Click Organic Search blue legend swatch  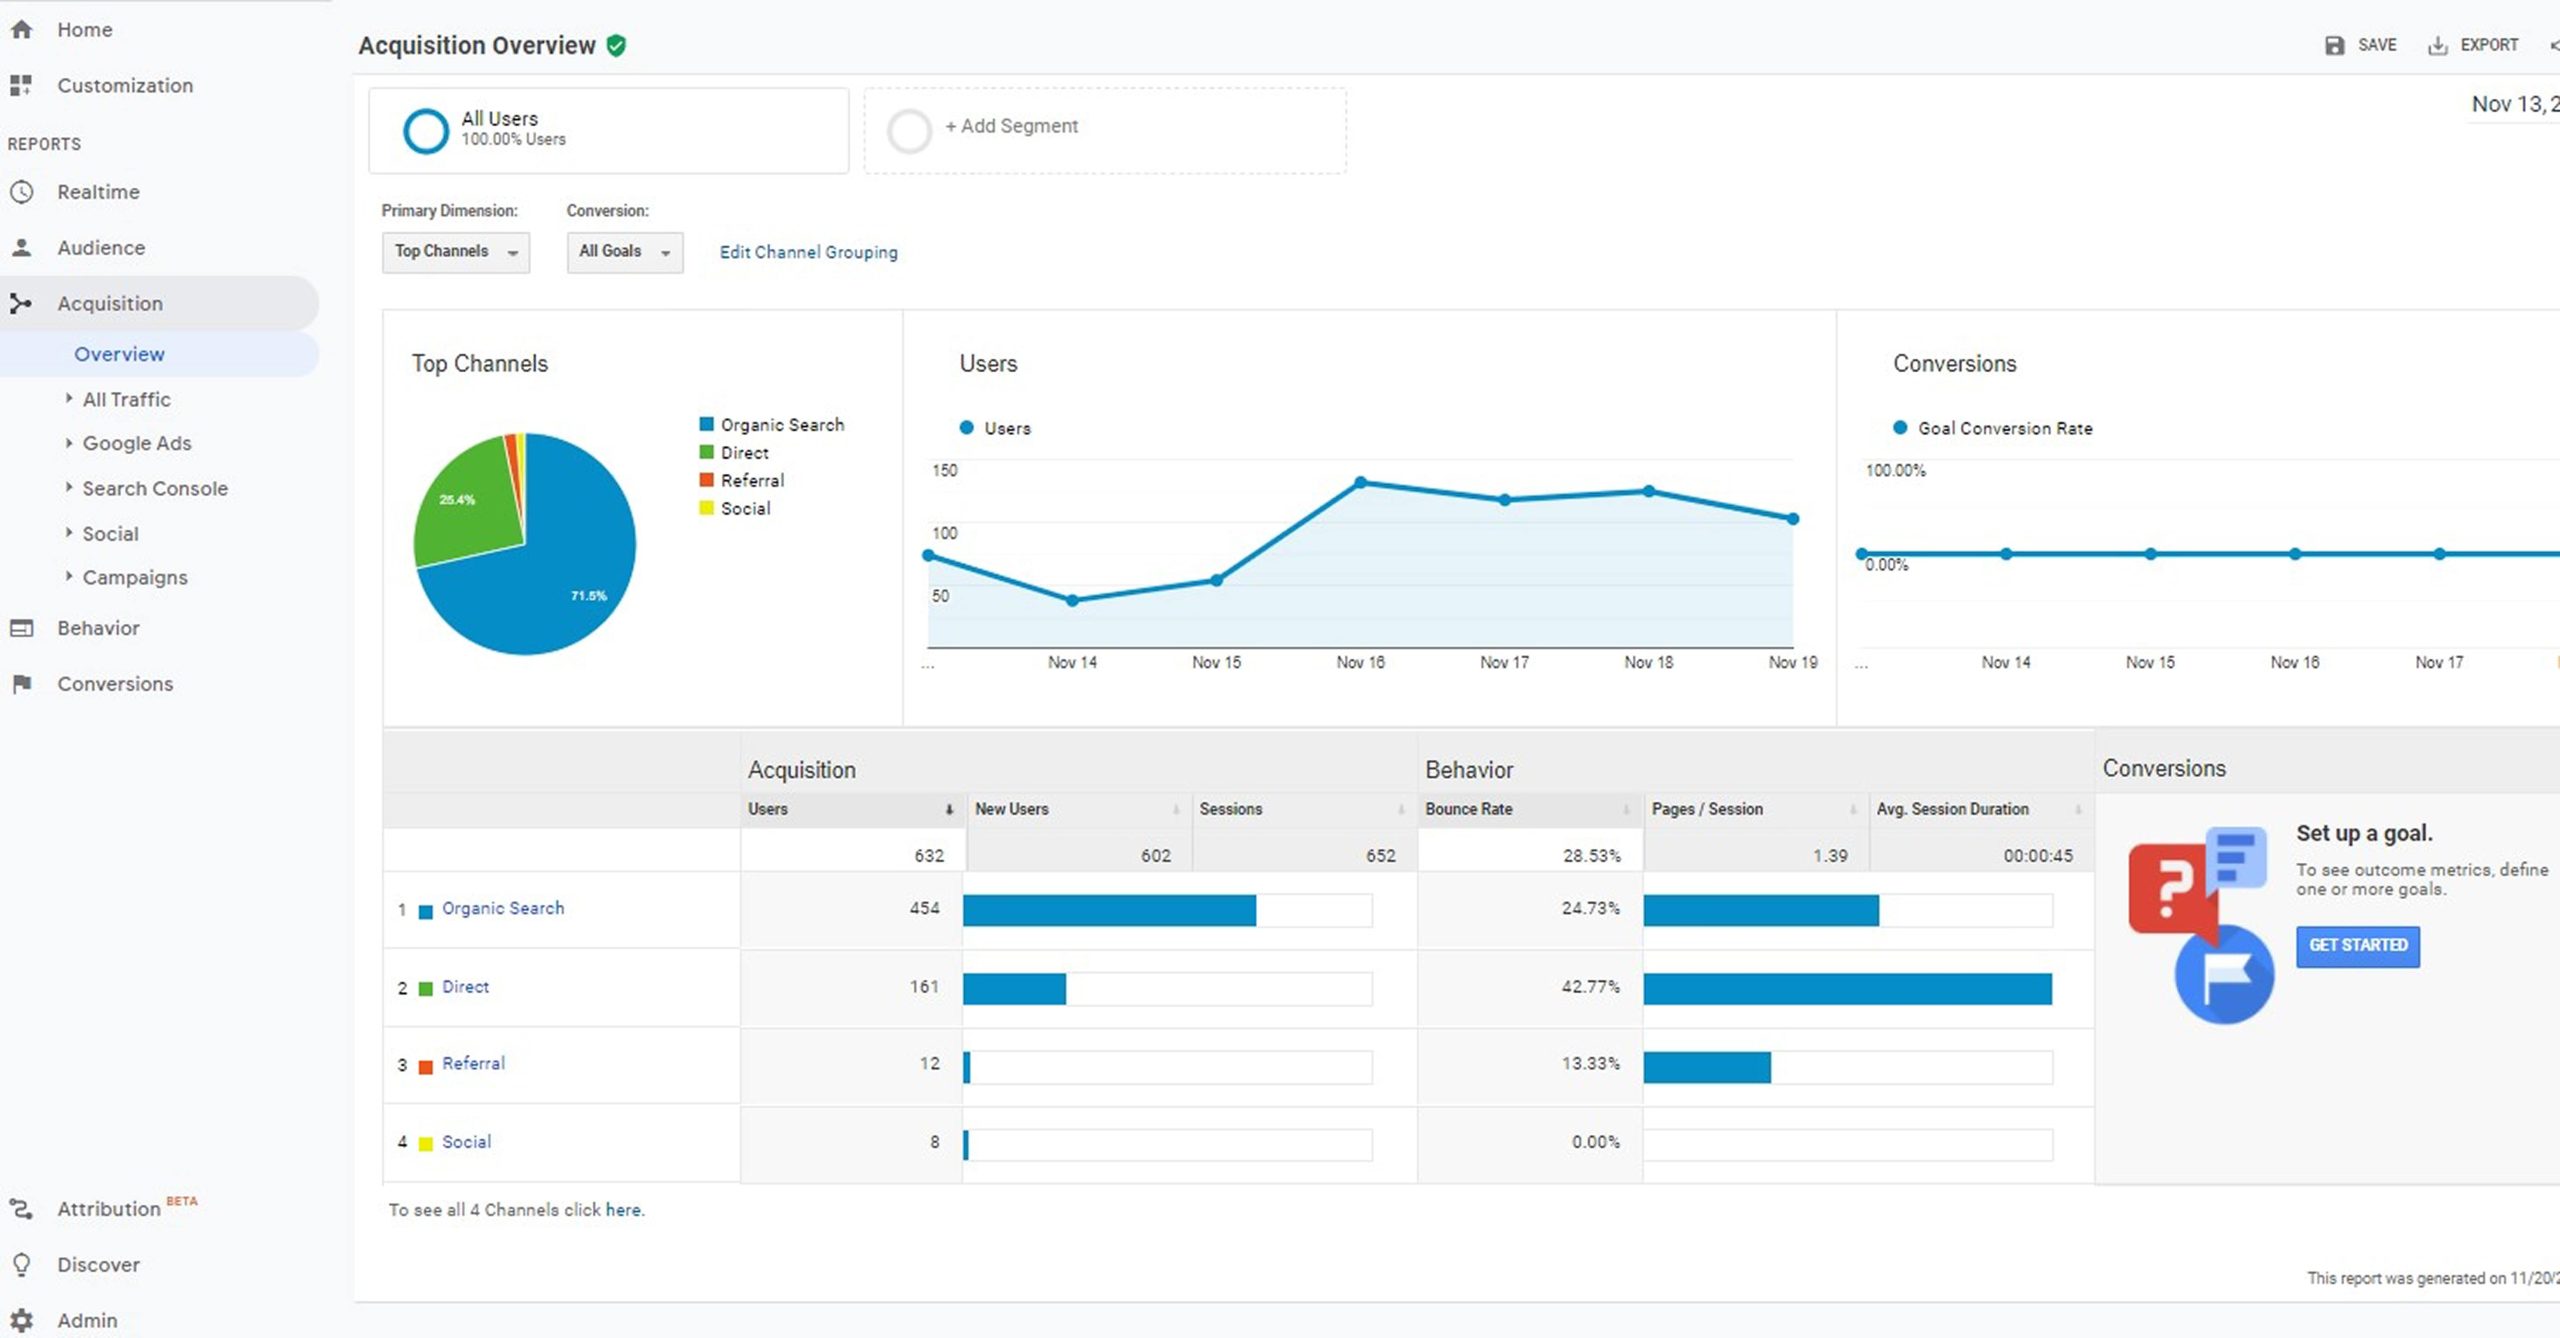[x=707, y=424]
